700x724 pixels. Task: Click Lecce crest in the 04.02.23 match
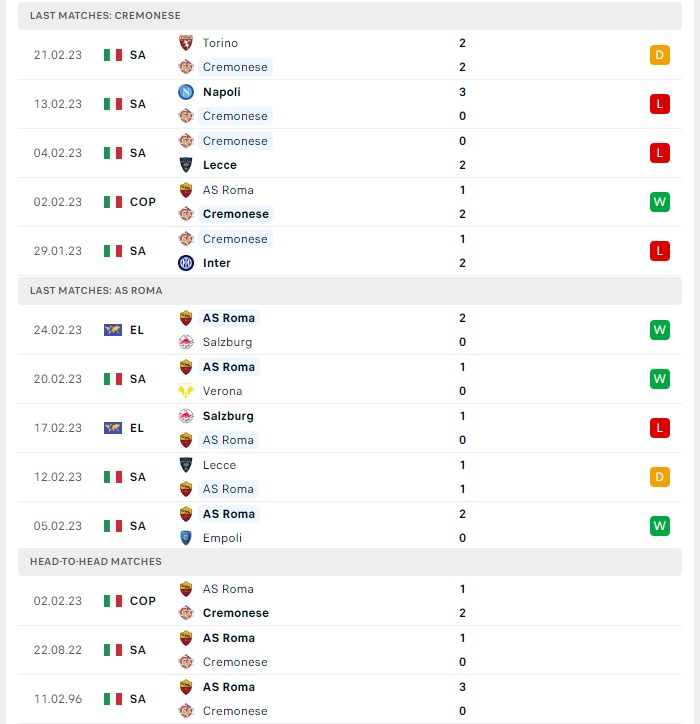[x=186, y=165]
